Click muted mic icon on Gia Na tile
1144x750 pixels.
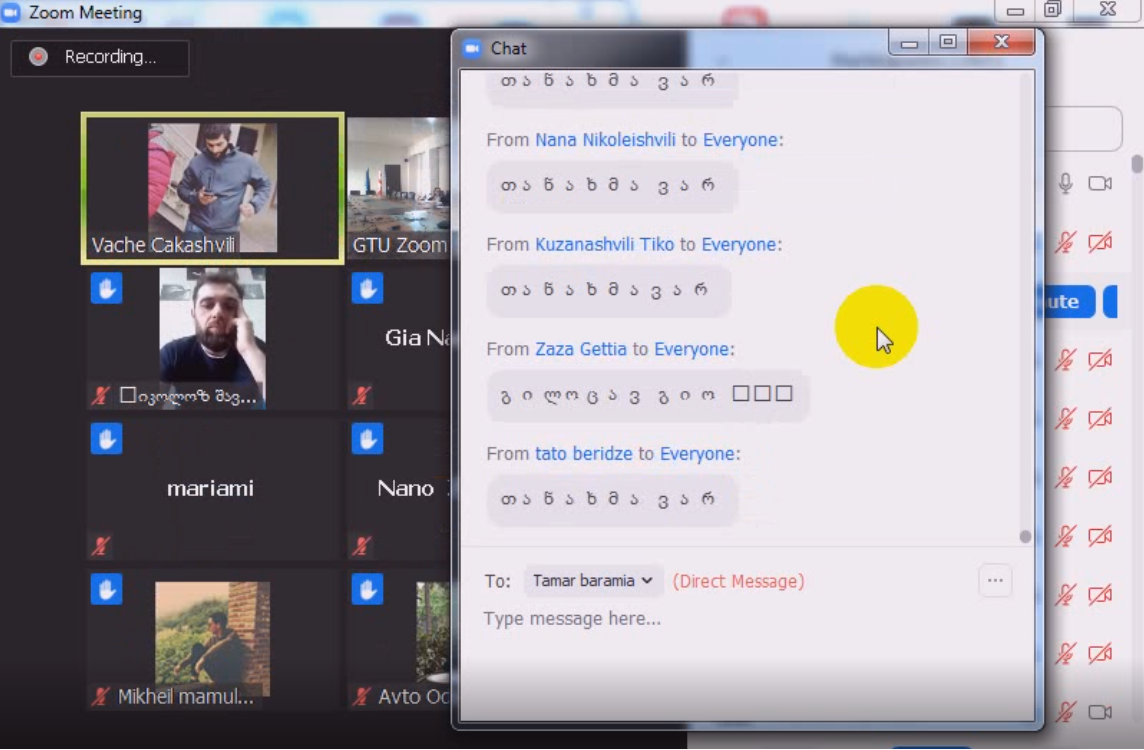(x=362, y=395)
